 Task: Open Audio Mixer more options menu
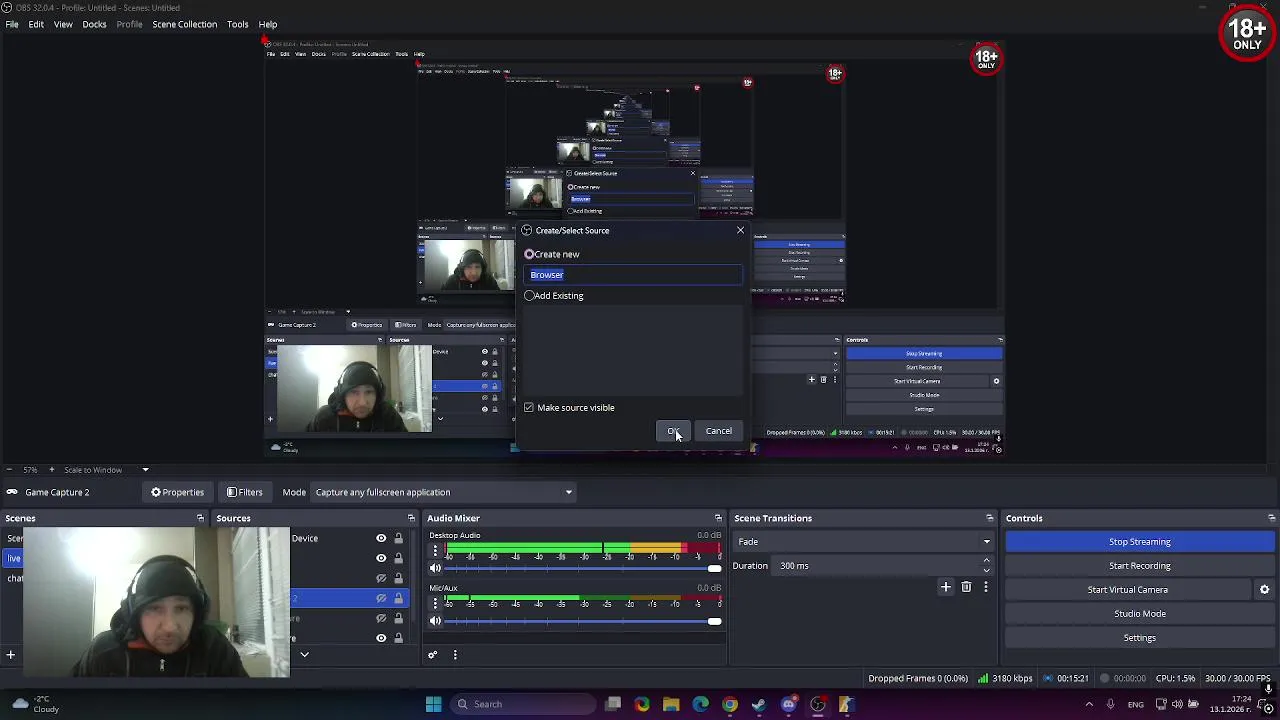click(x=455, y=655)
